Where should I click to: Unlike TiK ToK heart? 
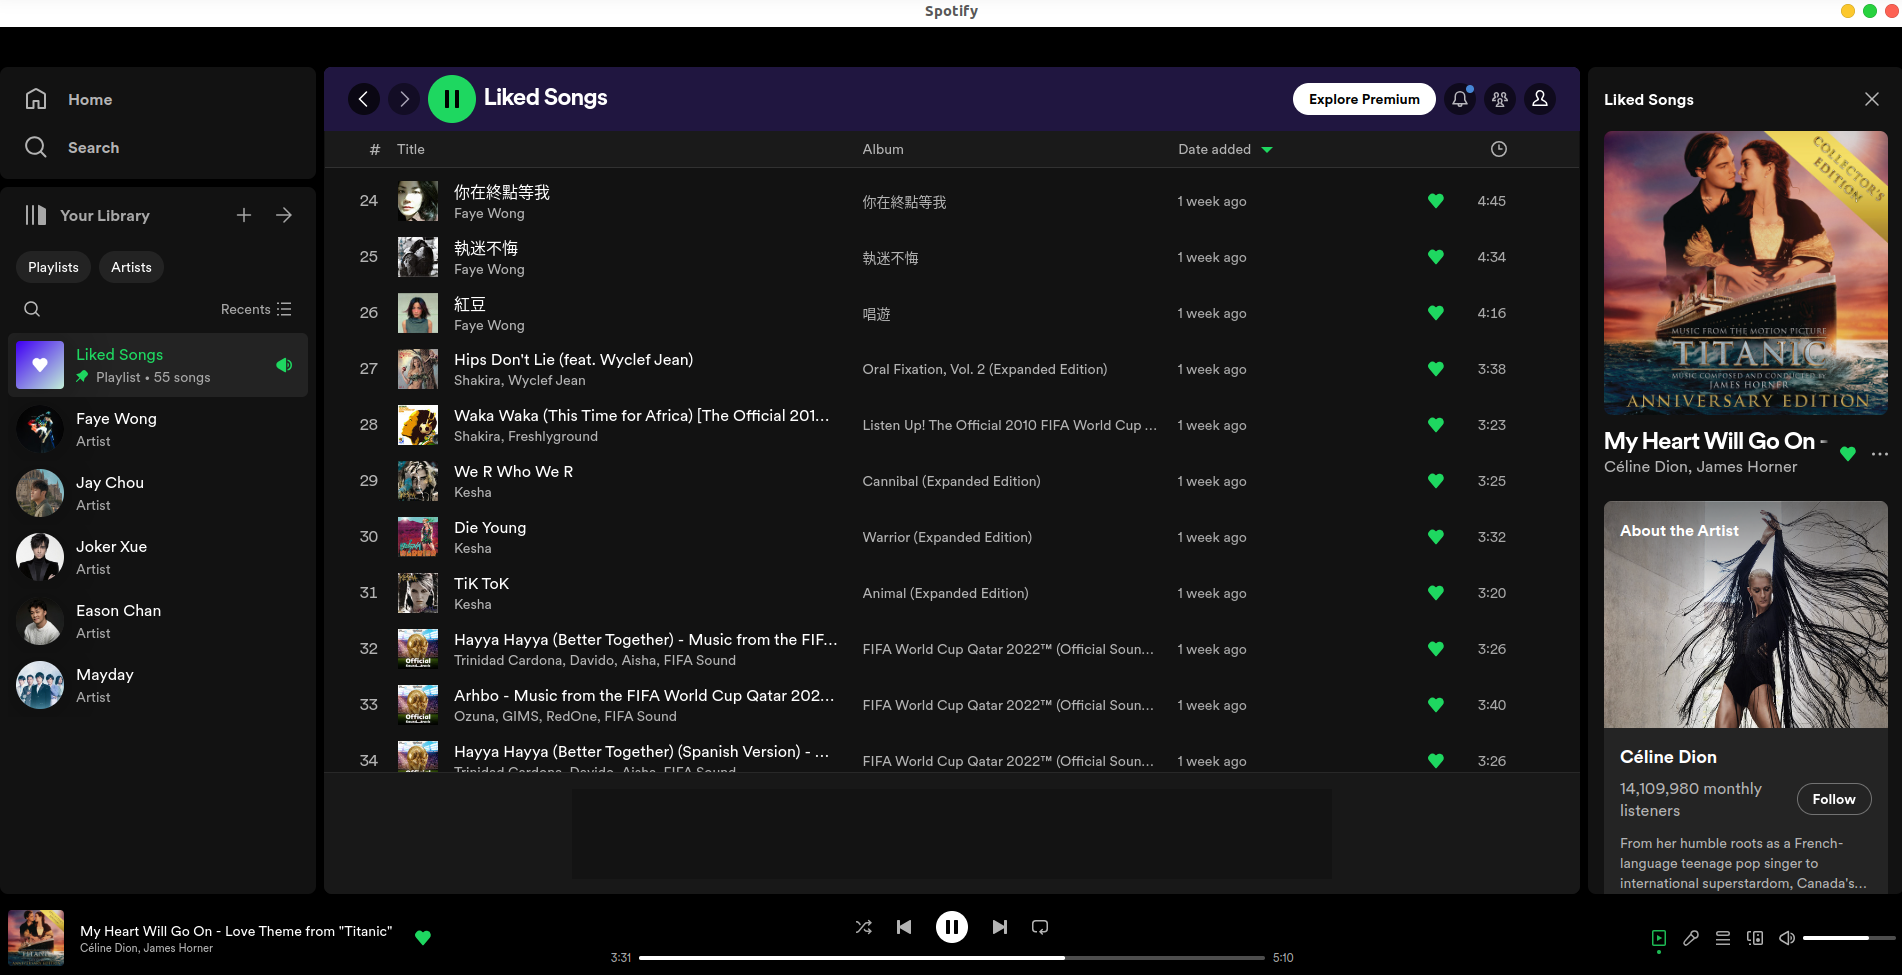click(x=1436, y=593)
